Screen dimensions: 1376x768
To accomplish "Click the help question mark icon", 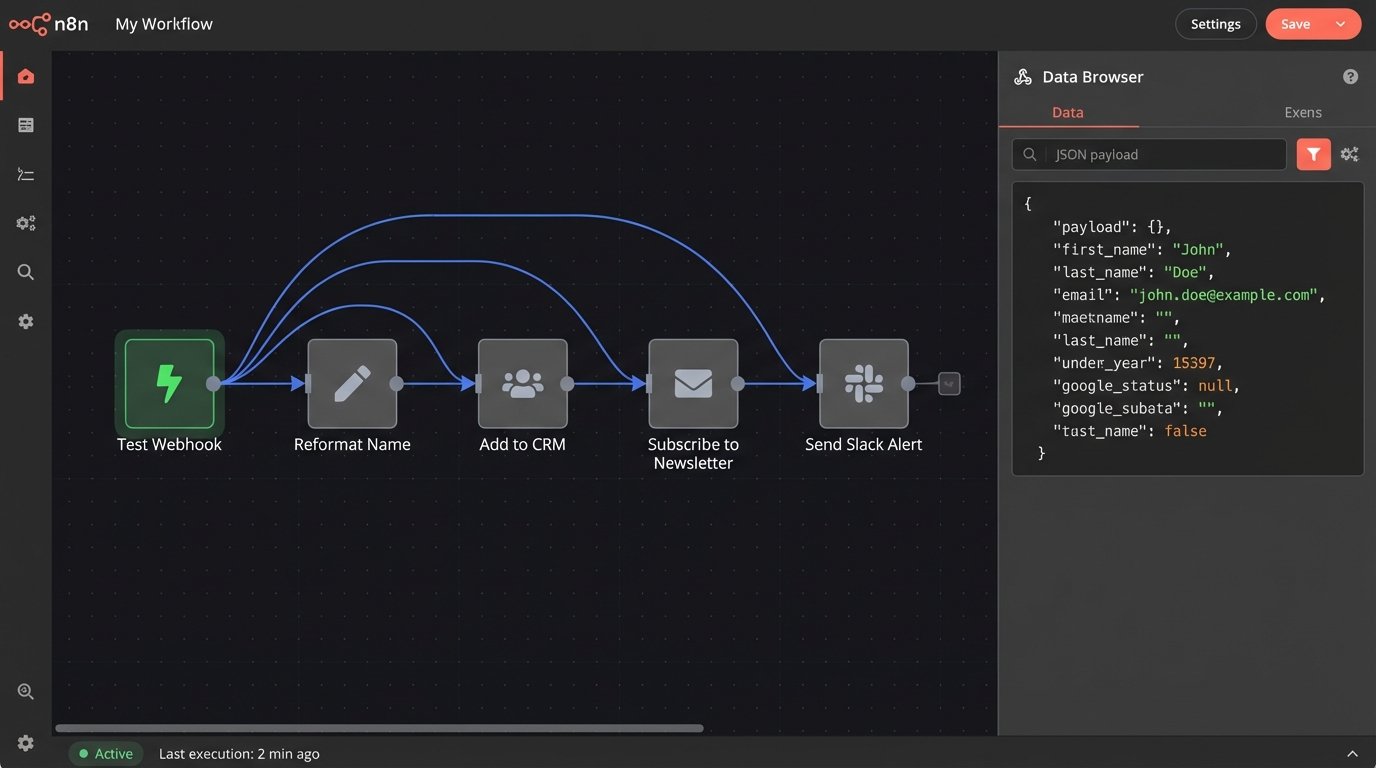I will [x=1350, y=77].
